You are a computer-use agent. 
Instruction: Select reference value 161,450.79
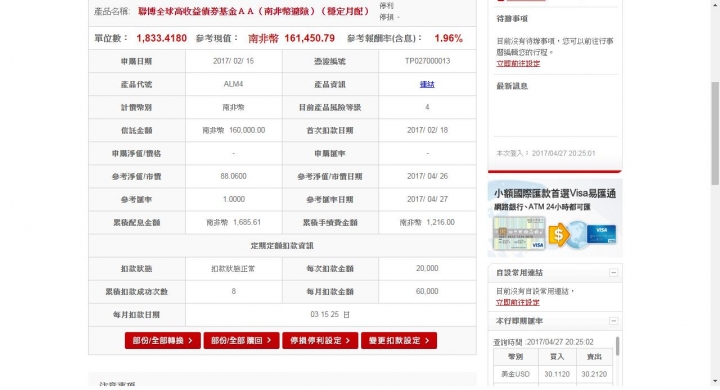(309, 38)
